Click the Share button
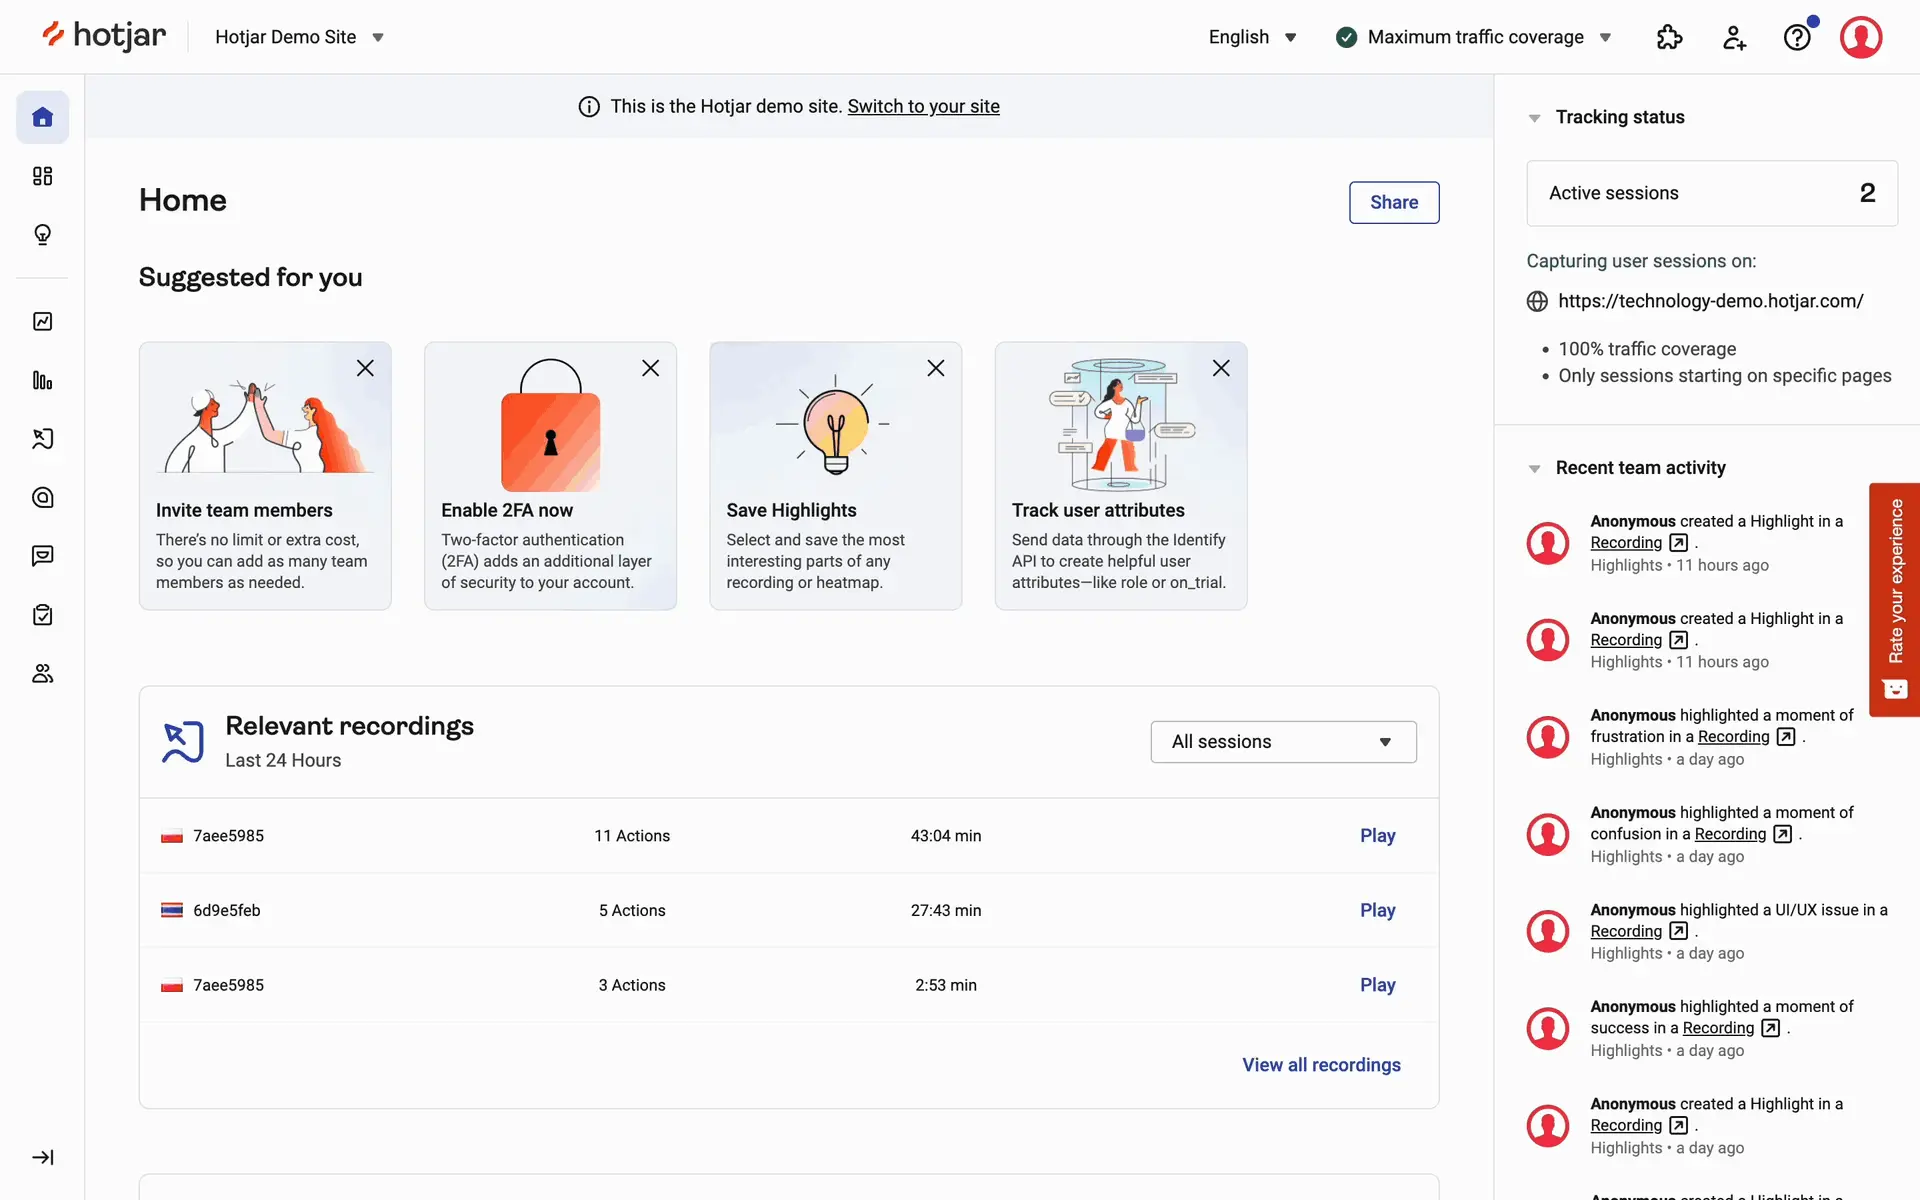Viewport: 1920px width, 1200px height. tap(1393, 202)
